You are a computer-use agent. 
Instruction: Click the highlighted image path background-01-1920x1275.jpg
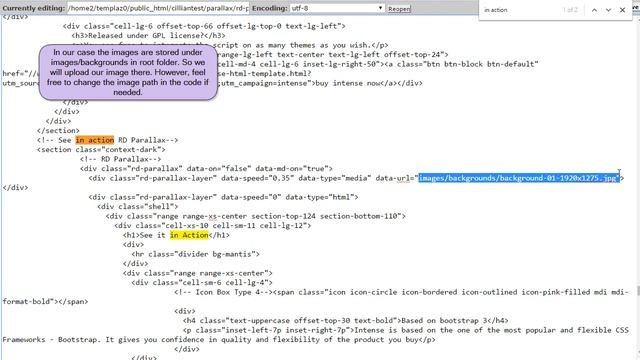click(x=519, y=178)
